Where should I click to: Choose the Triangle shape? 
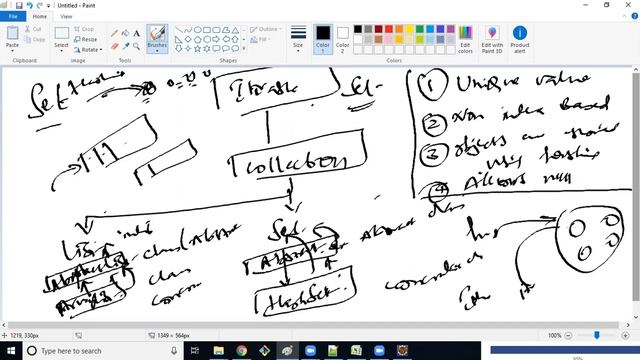coord(235,30)
